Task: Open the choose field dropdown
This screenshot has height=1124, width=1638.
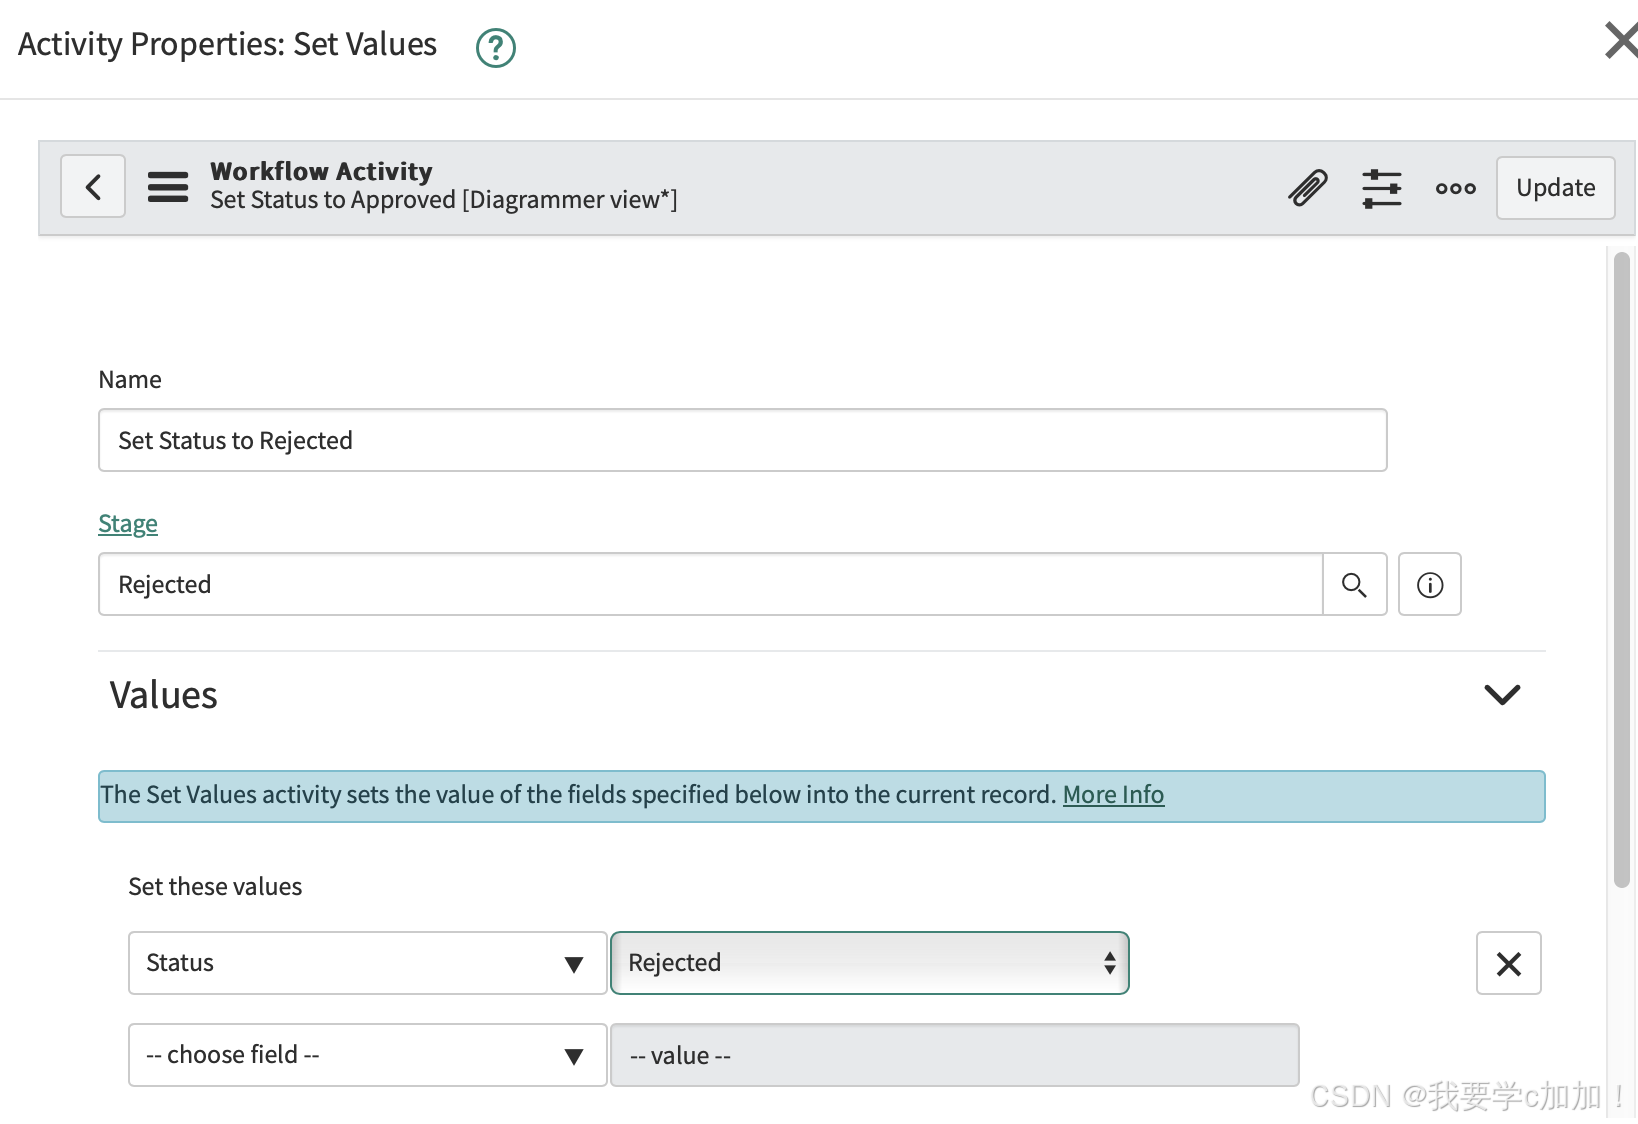Action: point(367,1056)
